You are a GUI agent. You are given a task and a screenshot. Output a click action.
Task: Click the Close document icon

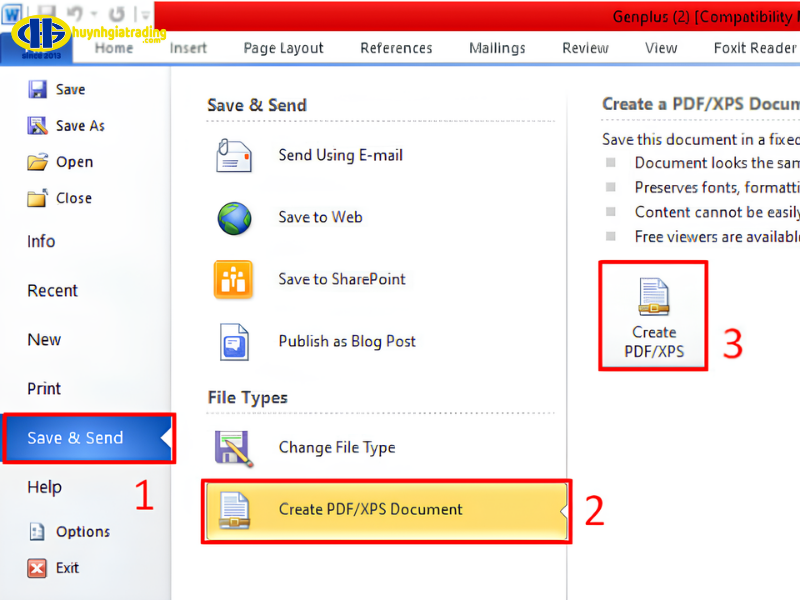point(38,198)
